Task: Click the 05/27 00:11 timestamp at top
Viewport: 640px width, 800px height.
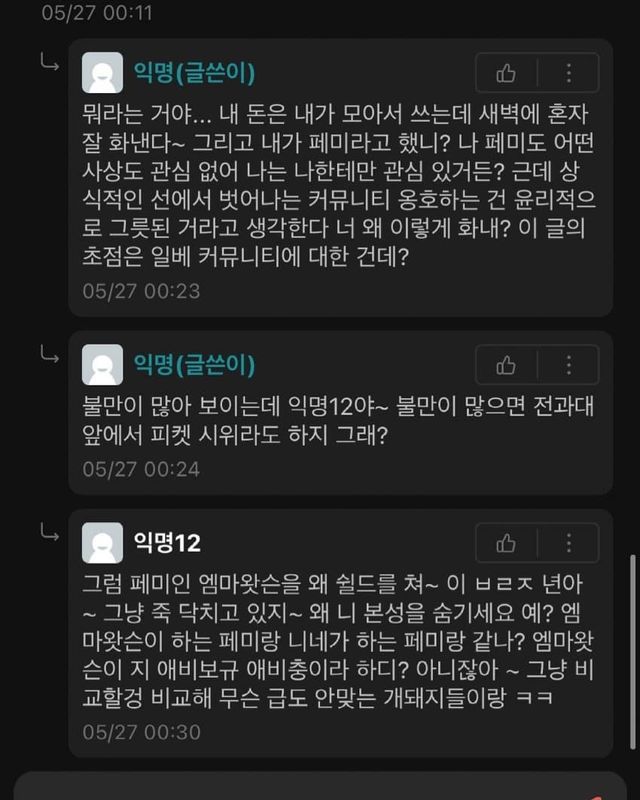Action: 97,13
